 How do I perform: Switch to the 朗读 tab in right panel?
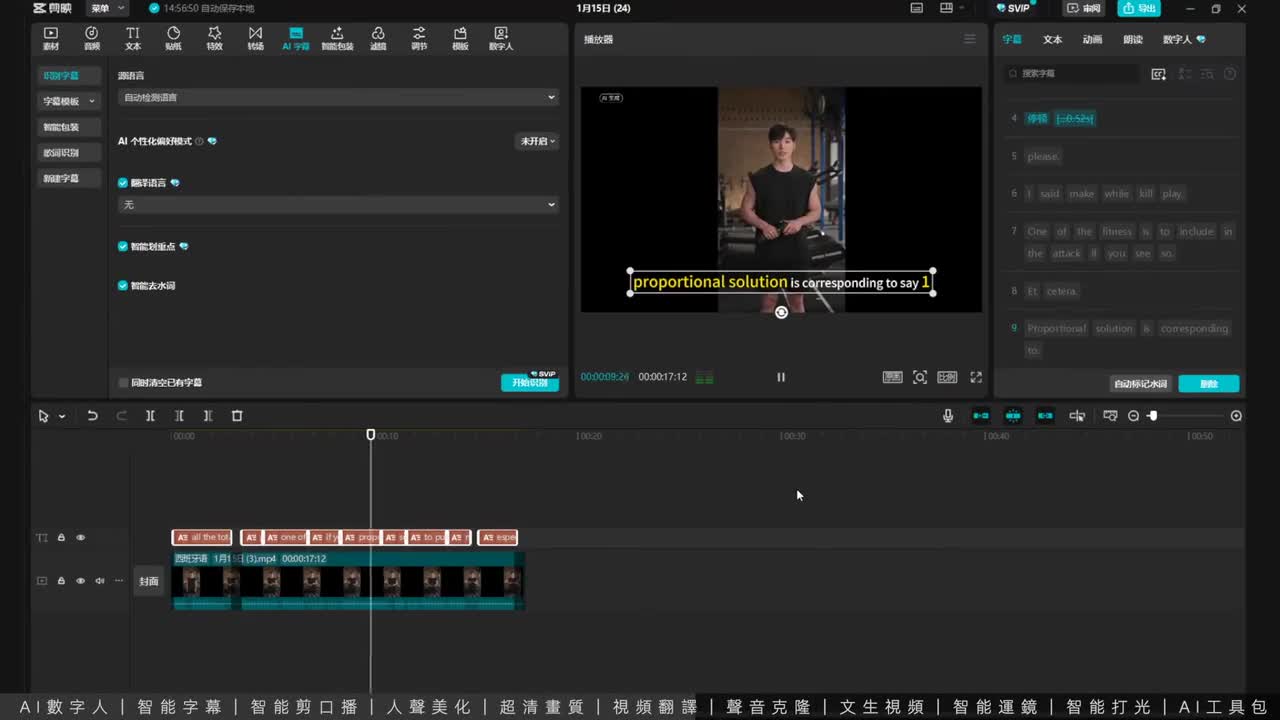point(1132,40)
